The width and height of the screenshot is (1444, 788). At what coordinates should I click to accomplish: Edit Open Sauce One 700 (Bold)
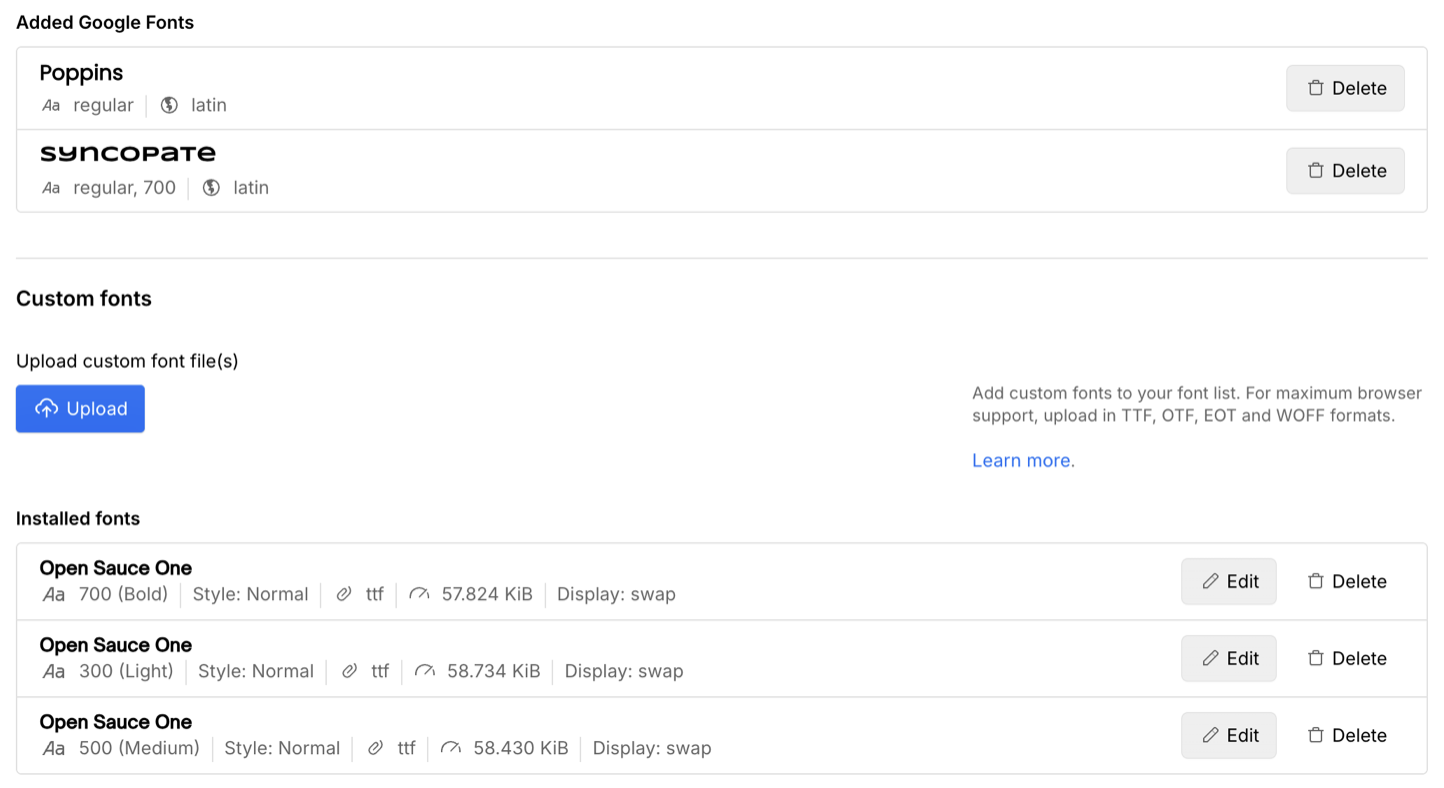[x=1229, y=582]
